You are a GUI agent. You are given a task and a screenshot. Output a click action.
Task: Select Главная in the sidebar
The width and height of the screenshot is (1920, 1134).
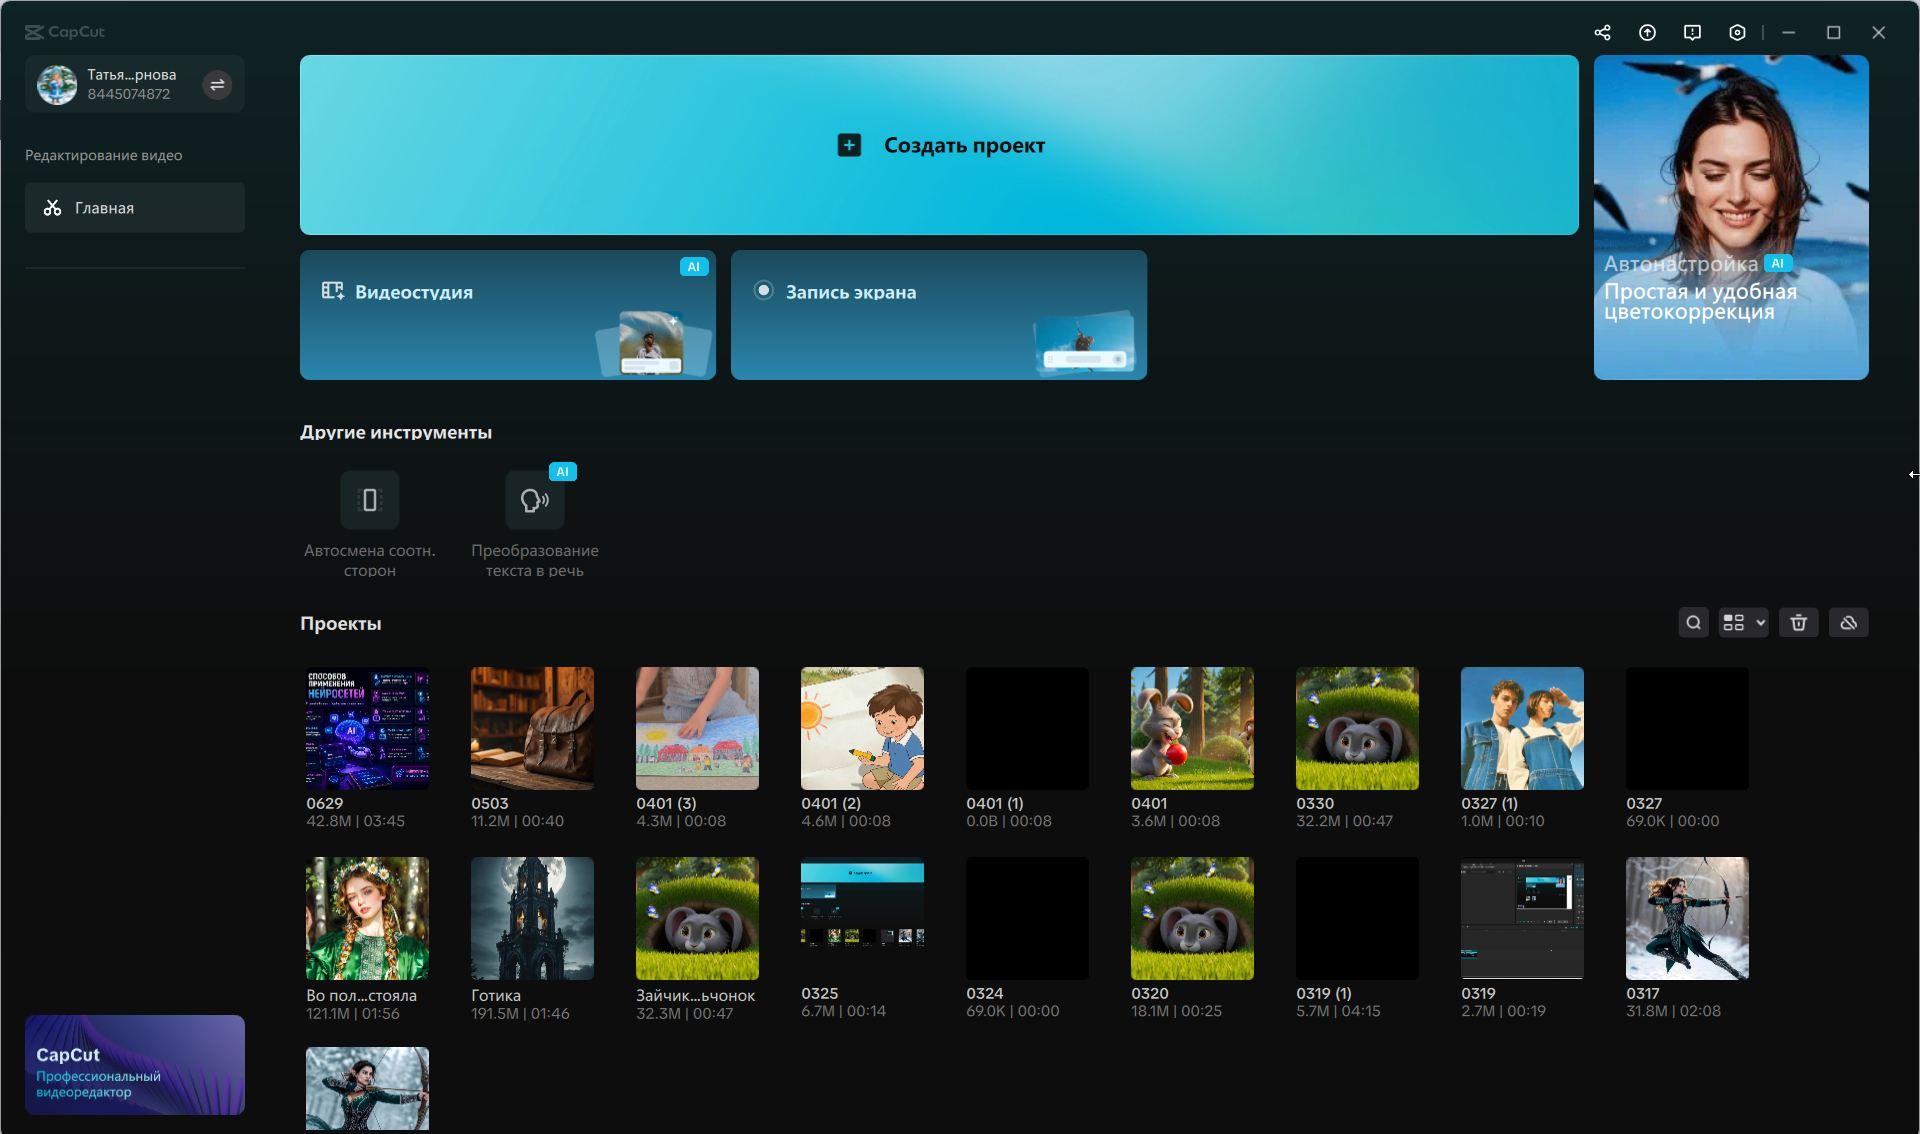tap(135, 208)
